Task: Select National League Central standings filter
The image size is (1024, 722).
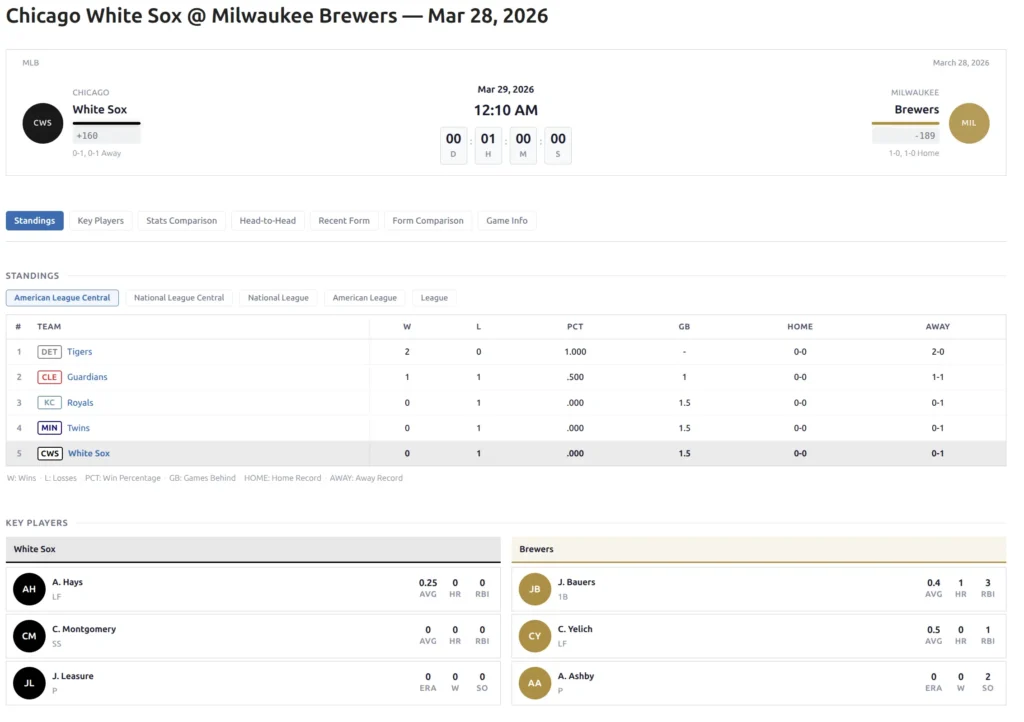Action: pos(179,298)
